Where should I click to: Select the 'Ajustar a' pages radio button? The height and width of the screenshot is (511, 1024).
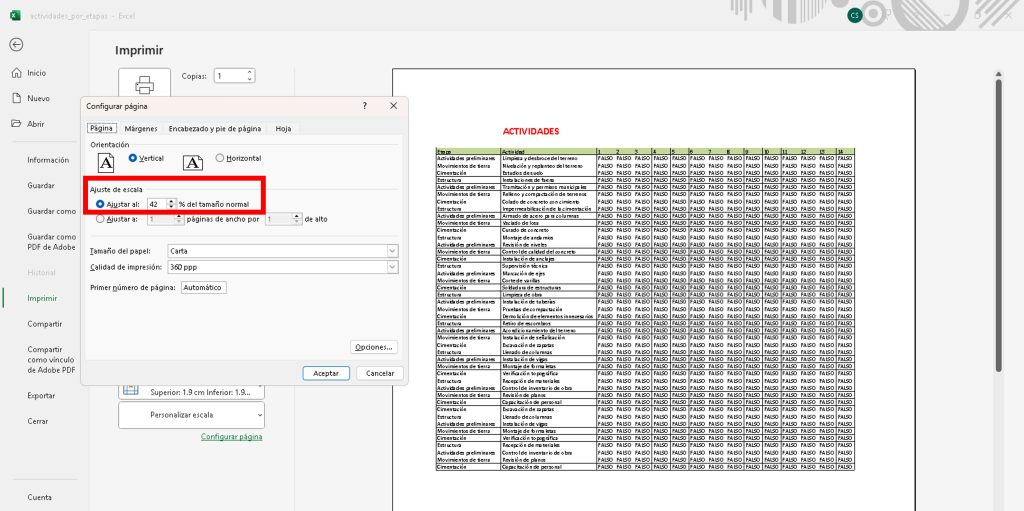click(99, 218)
